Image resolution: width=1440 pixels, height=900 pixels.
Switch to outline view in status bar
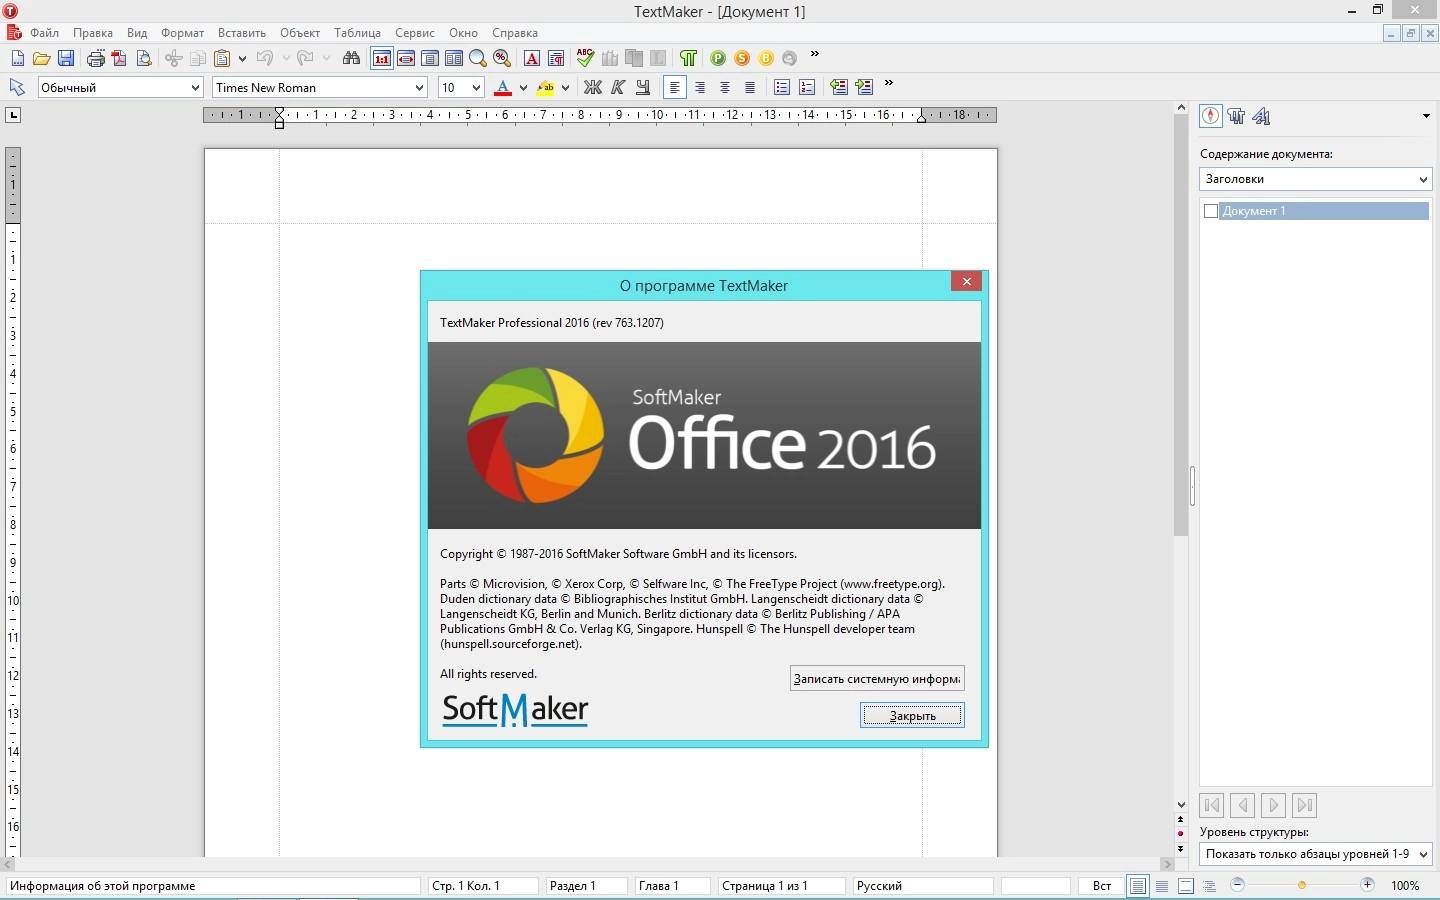(x=1210, y=886)
